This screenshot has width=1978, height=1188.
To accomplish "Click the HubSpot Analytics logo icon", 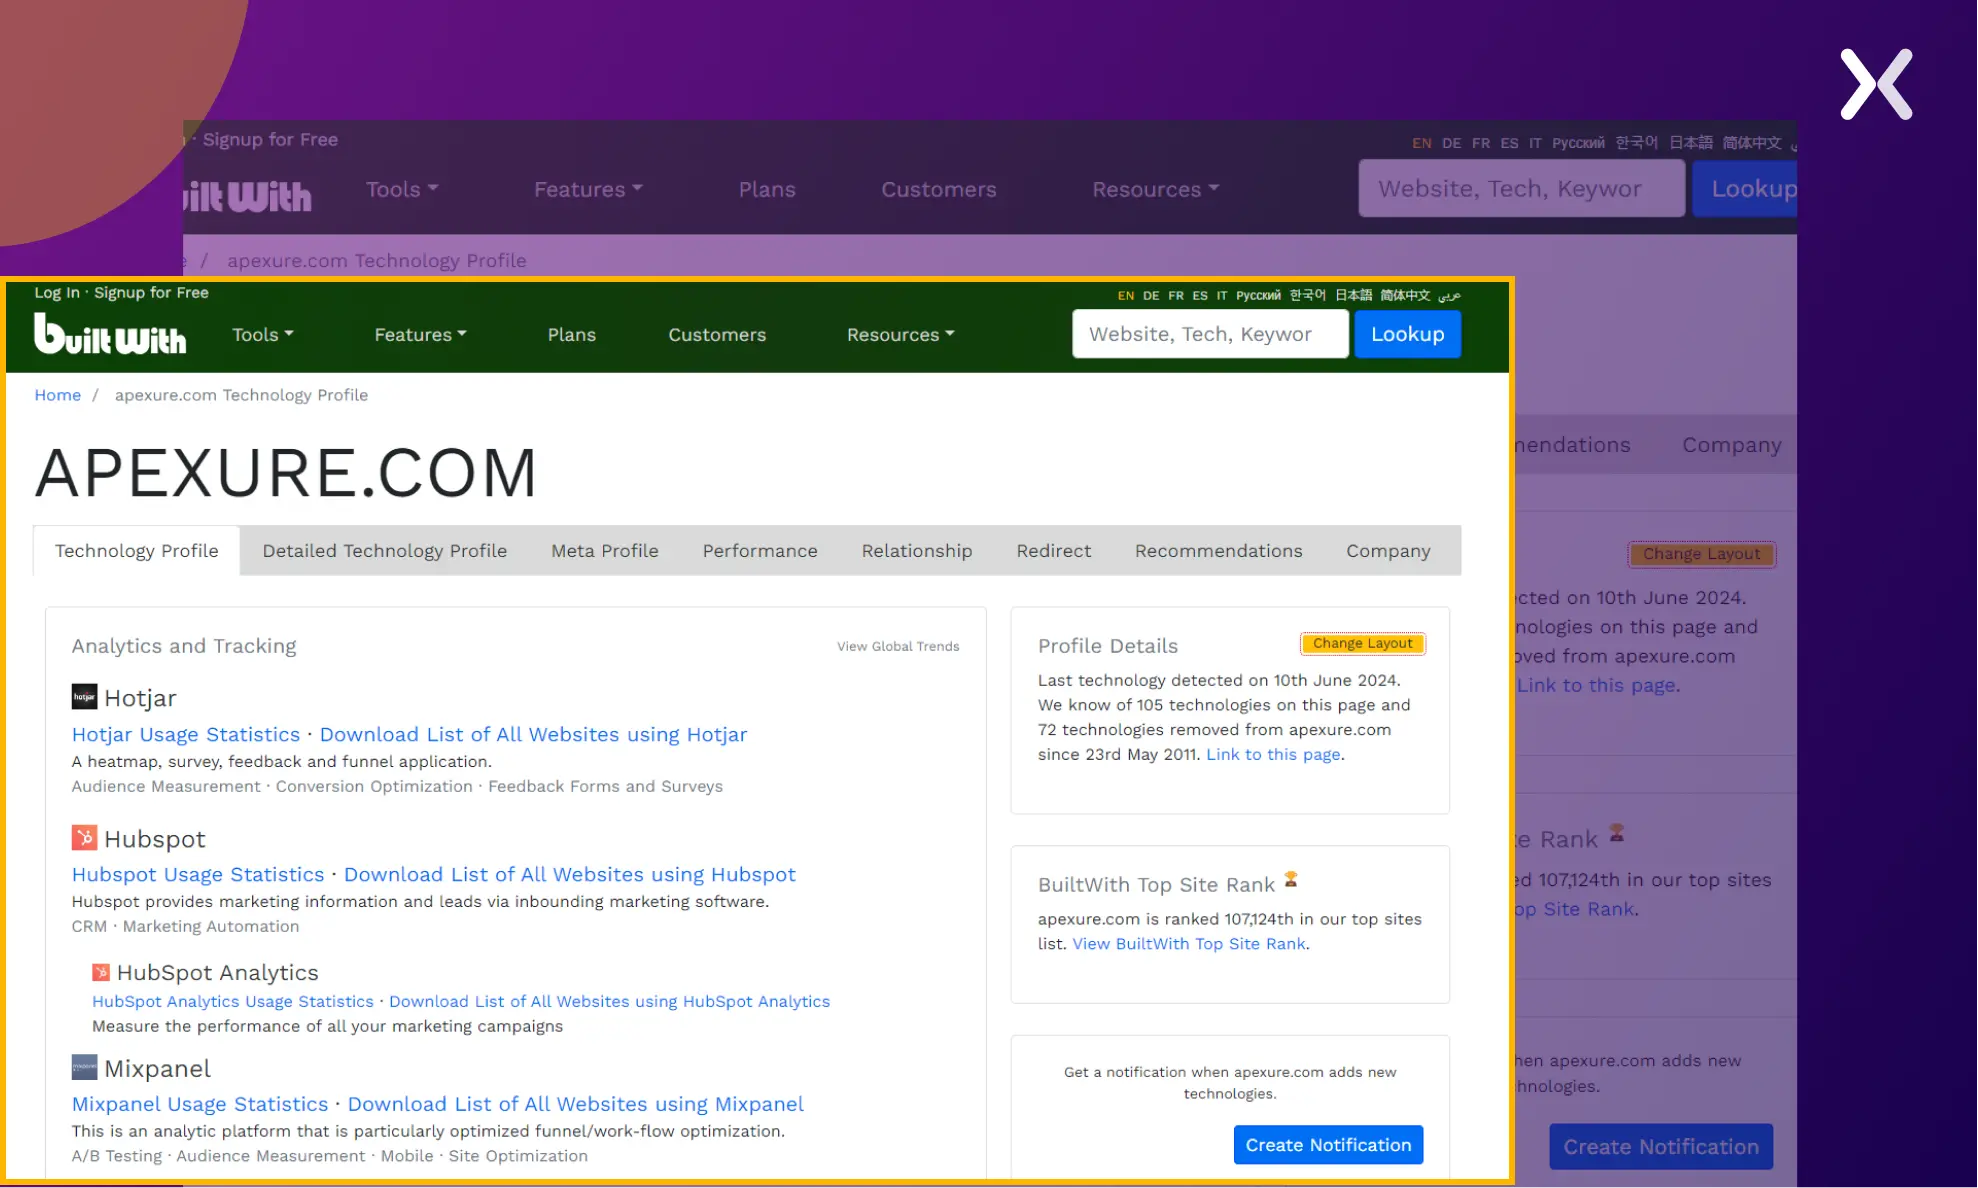I will click(x=101, y=972).
